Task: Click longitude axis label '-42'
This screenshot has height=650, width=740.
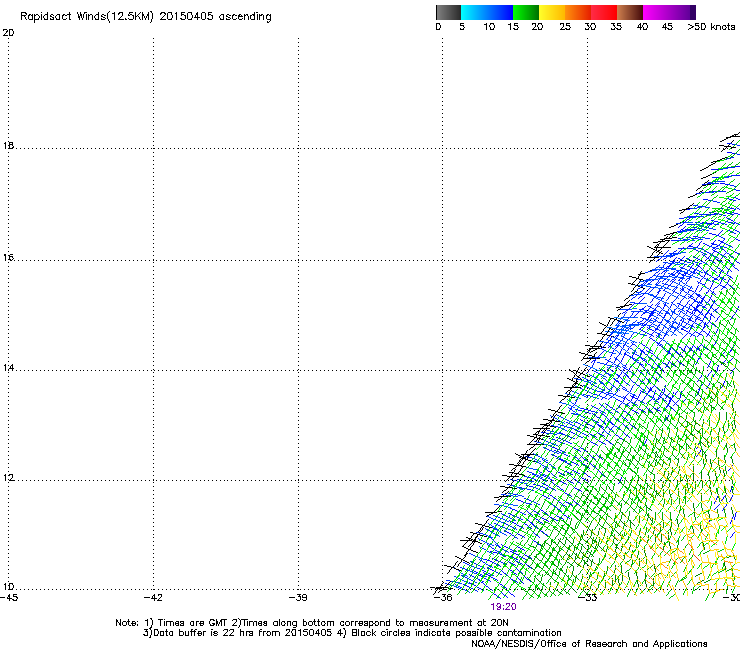Action: point(153,598)
